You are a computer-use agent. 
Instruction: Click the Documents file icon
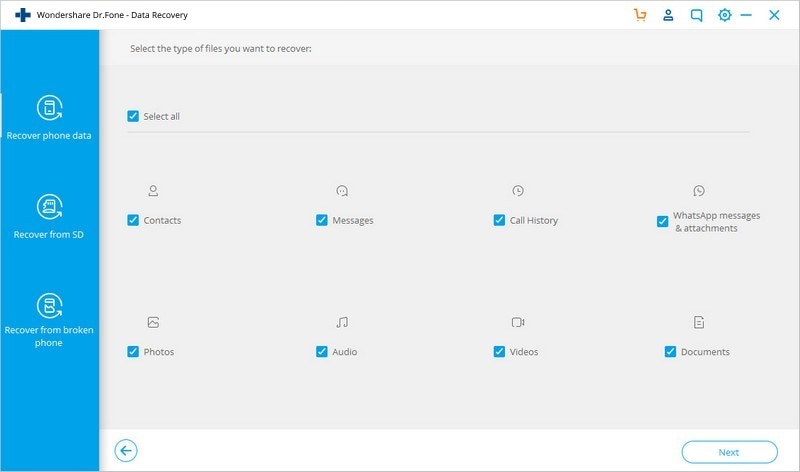coord(699,322)
